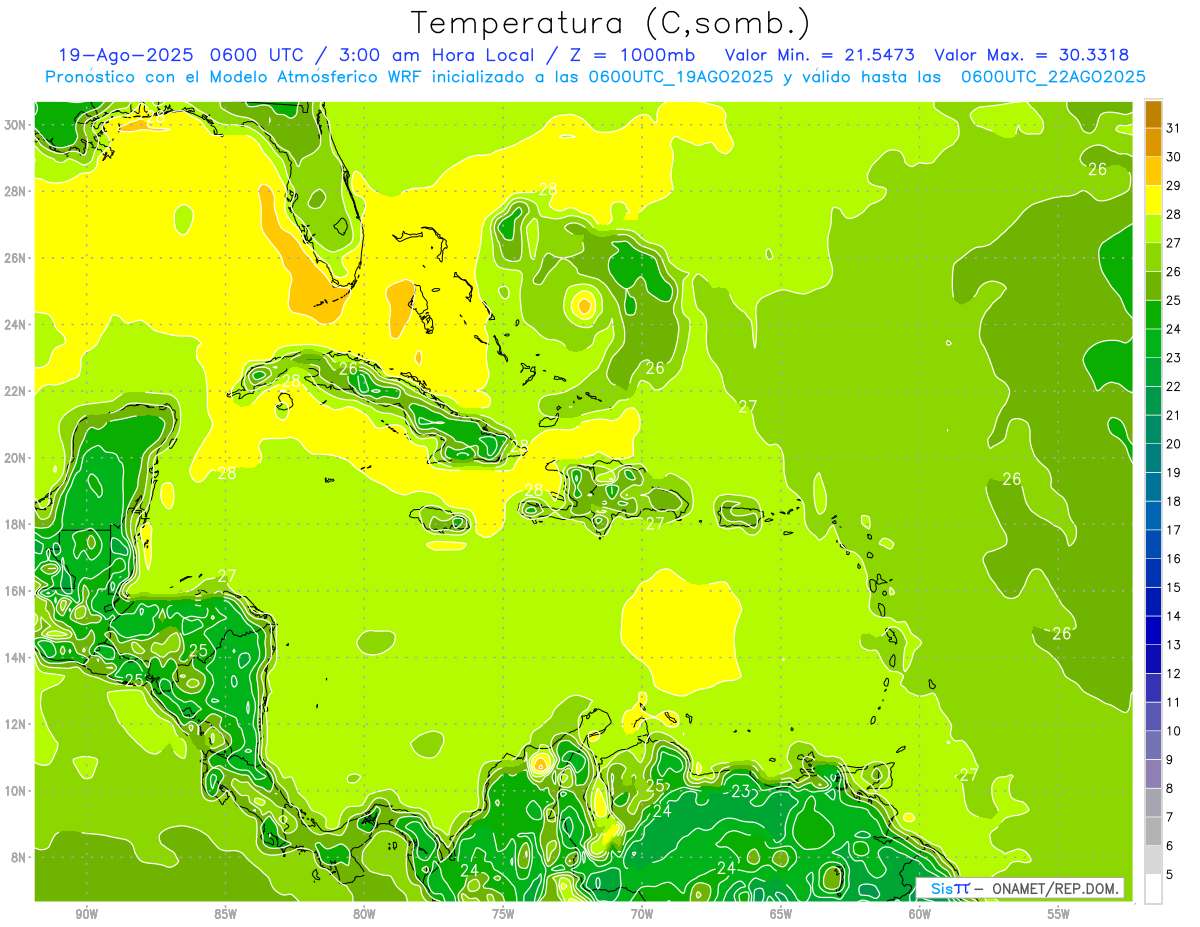Pick the dark orange legend band above 31
This screenshot has width=1200, height=927.
click(1153, 113)
